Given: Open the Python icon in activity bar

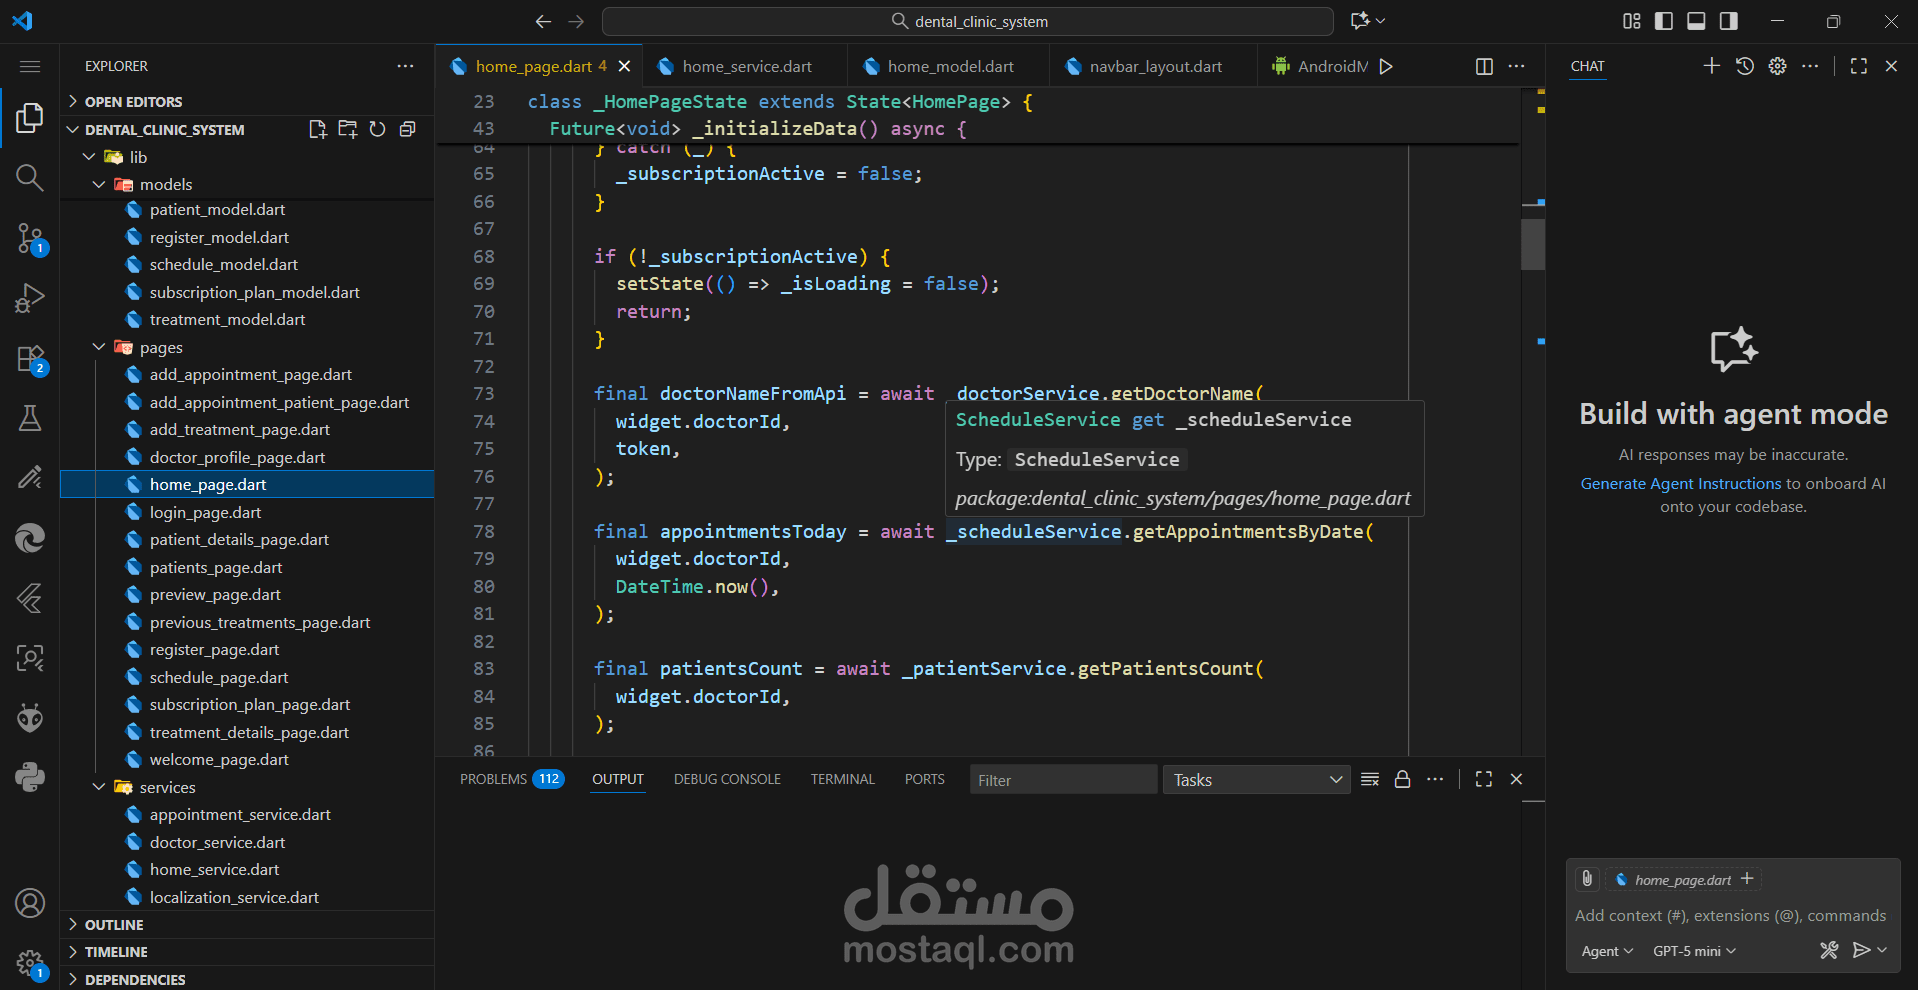Looking at the screenshot, I should point(30,777).
